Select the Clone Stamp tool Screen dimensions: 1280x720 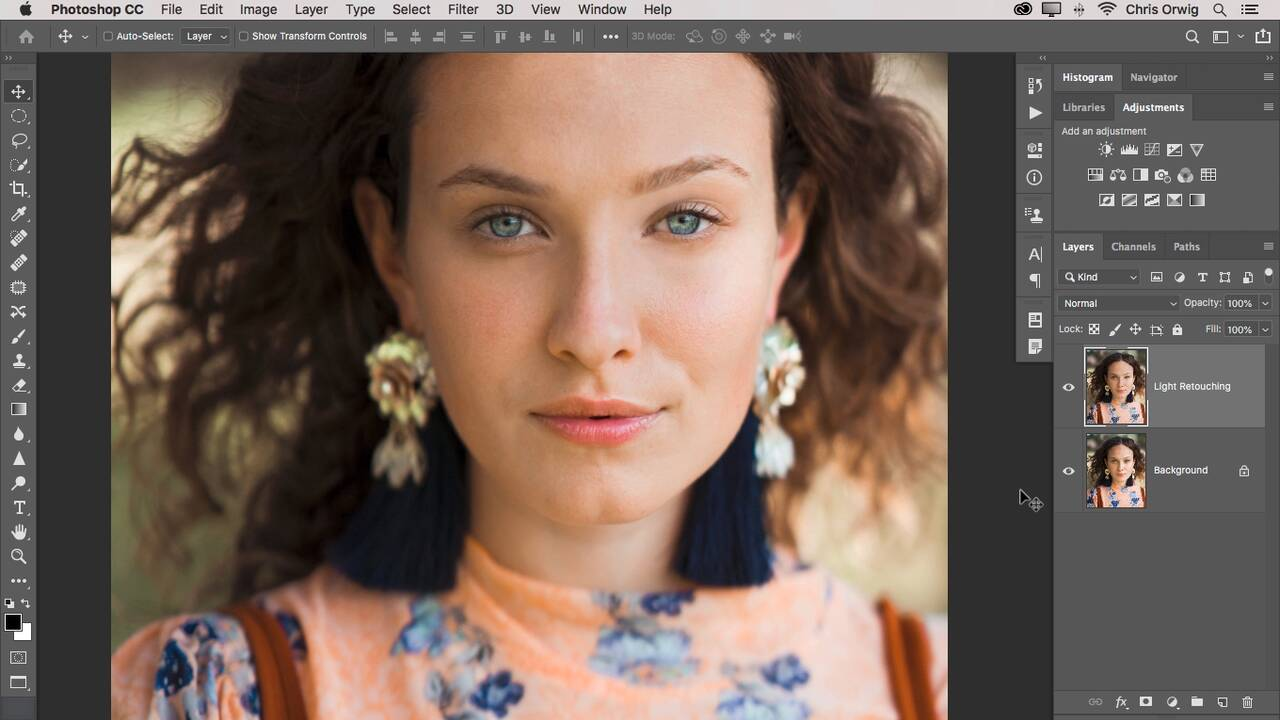pos(19,360)
